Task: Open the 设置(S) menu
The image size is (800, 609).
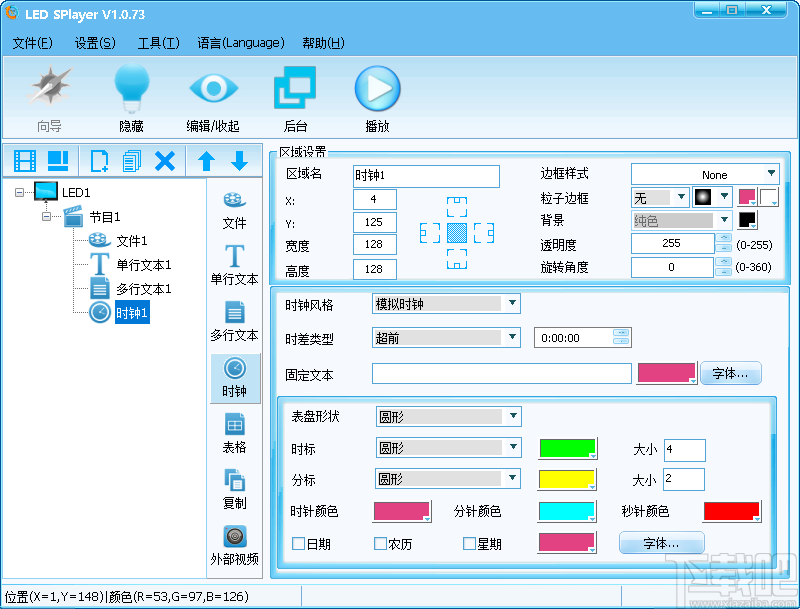Action: [94, 43]
